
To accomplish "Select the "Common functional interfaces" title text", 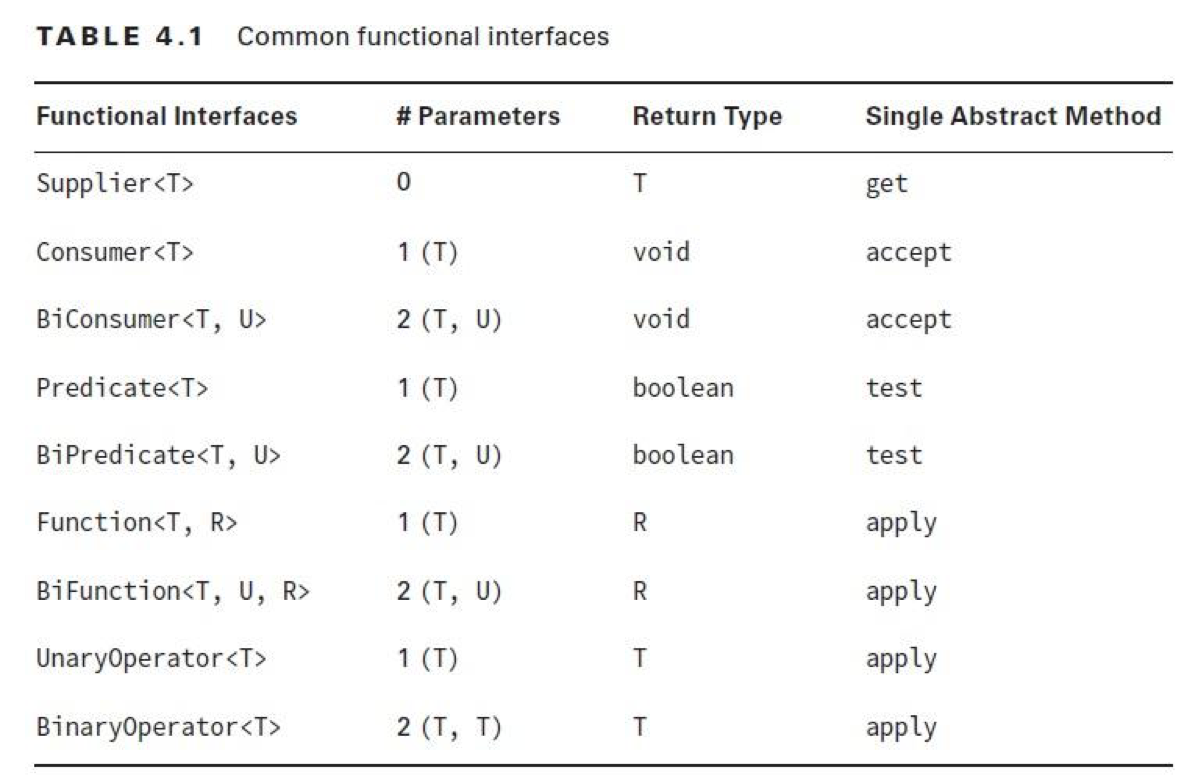I will pos(423,38).
